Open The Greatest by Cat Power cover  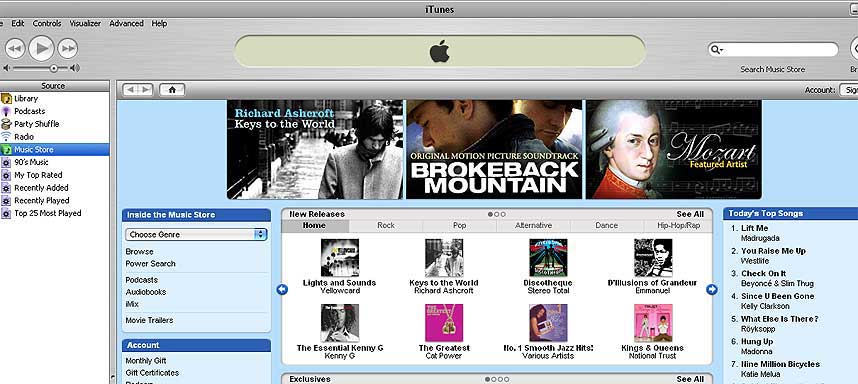click(x=444, y=323)
